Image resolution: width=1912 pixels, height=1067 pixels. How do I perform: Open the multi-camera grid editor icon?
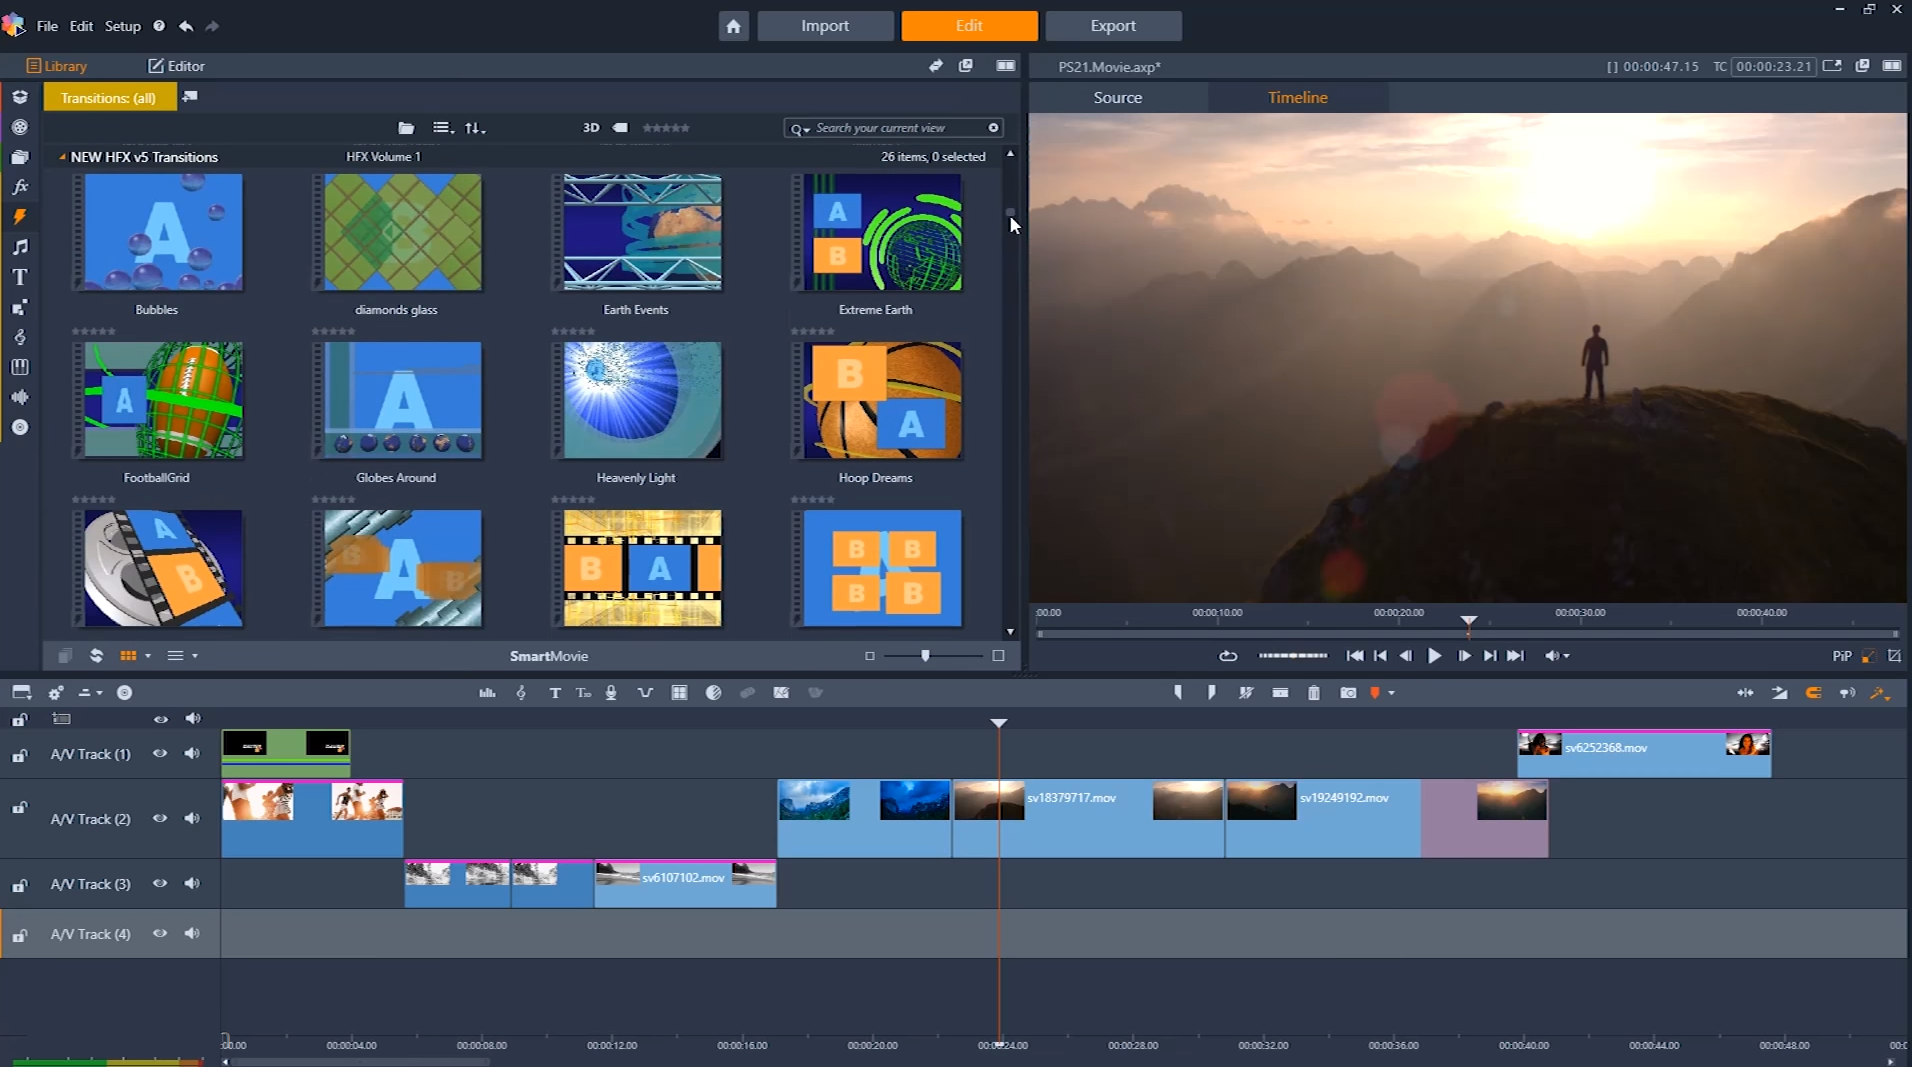[x=679, y=693]
